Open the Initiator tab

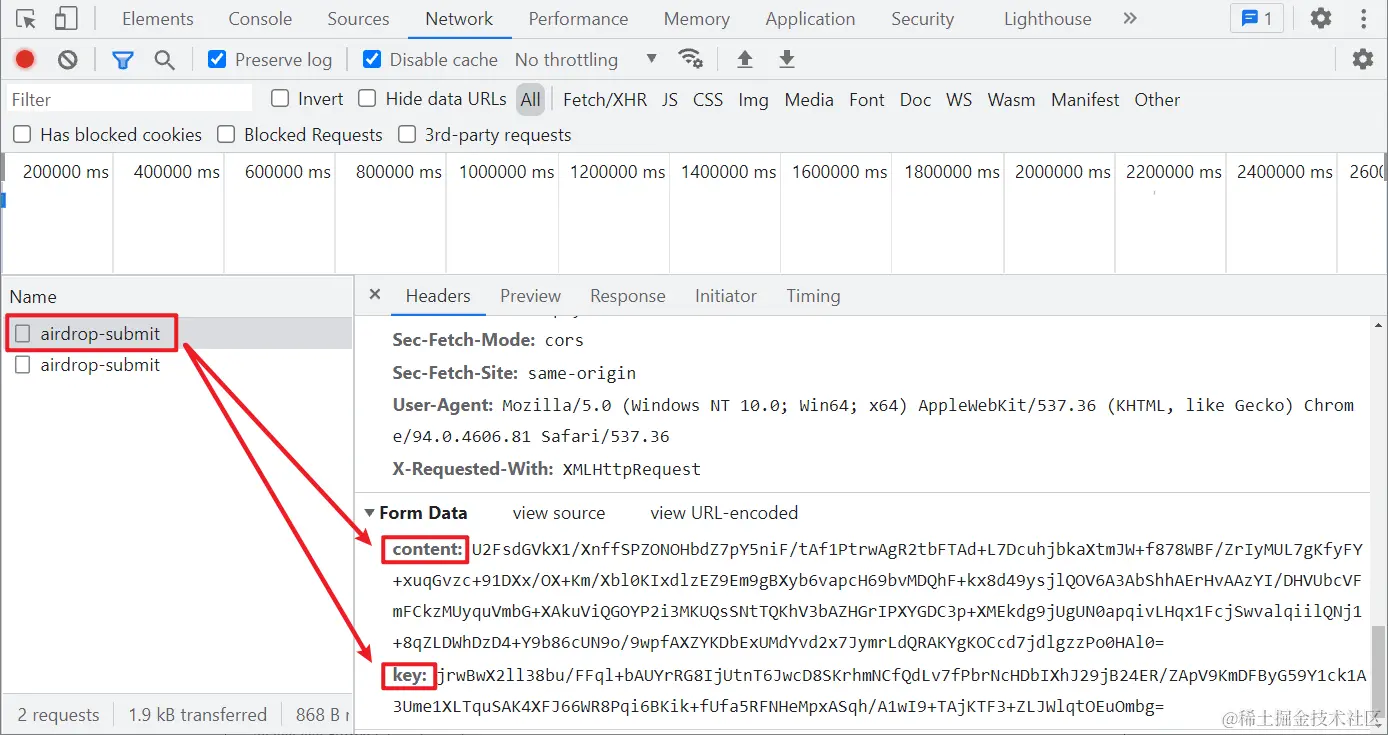tap(725, 296)
